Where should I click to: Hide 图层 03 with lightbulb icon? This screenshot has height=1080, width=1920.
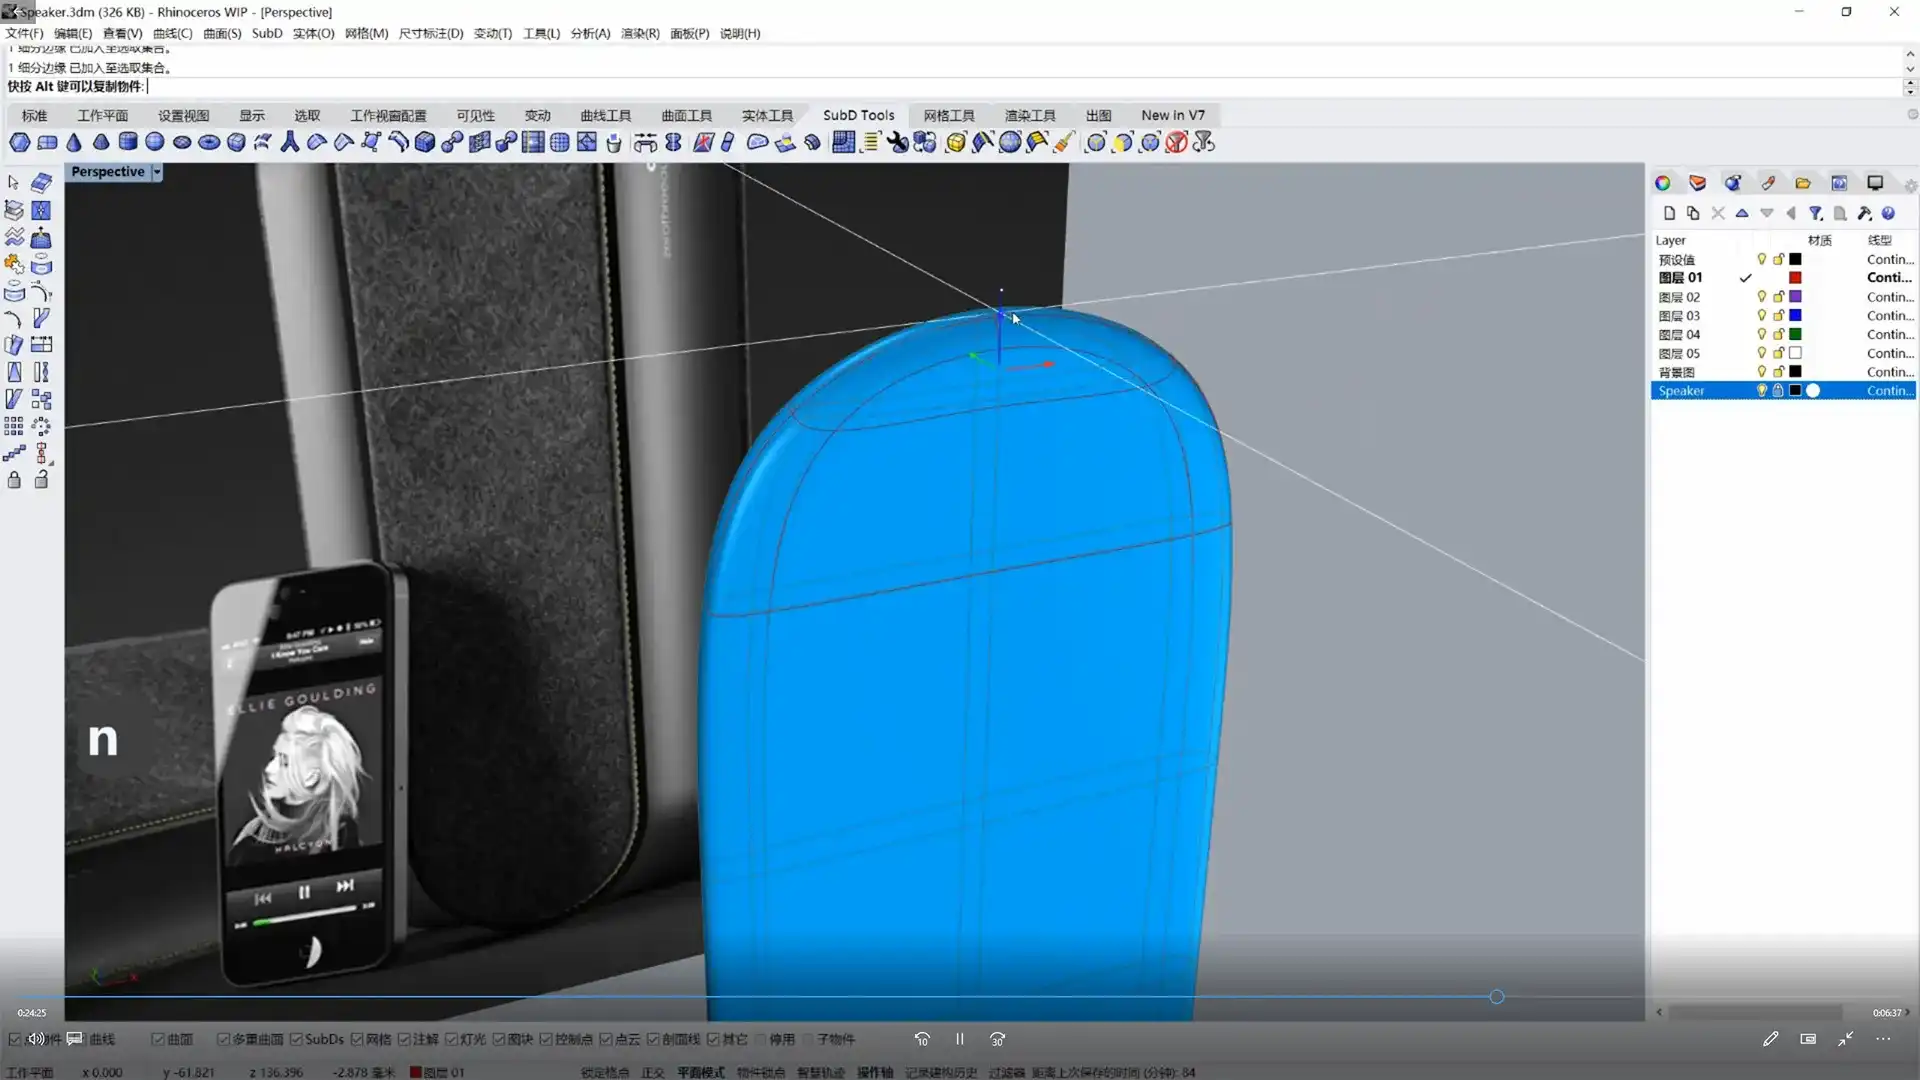[x=1761, y=315]
